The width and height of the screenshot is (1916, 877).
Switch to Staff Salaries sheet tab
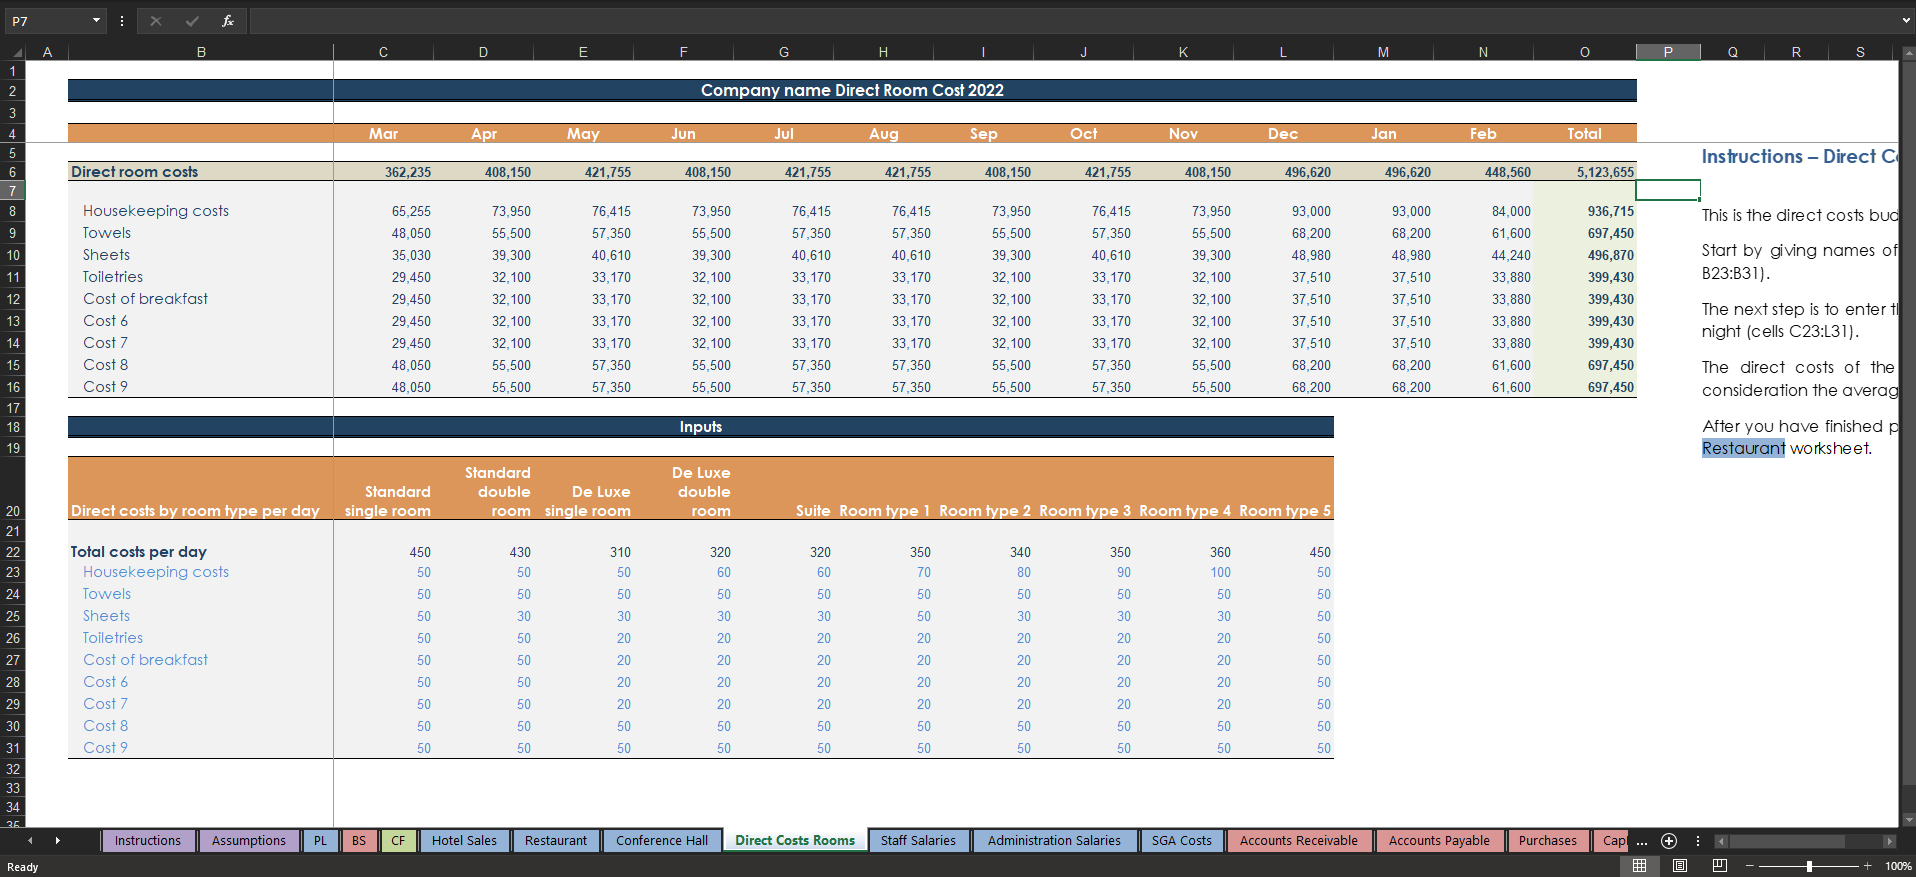pos(918,841)
